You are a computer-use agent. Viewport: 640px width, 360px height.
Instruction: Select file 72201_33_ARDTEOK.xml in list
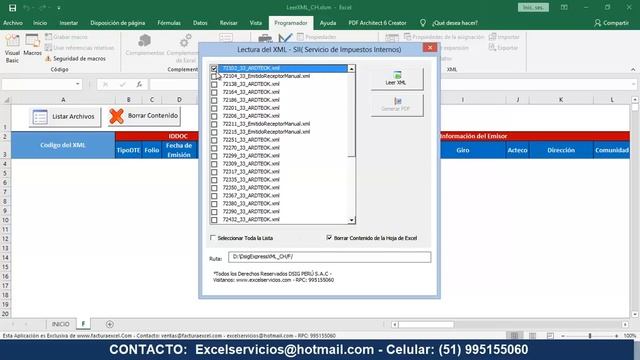(251, 108)
